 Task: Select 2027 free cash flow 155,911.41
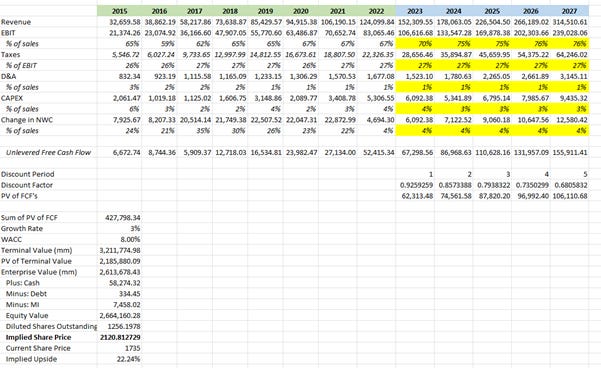tap(570, 153)
